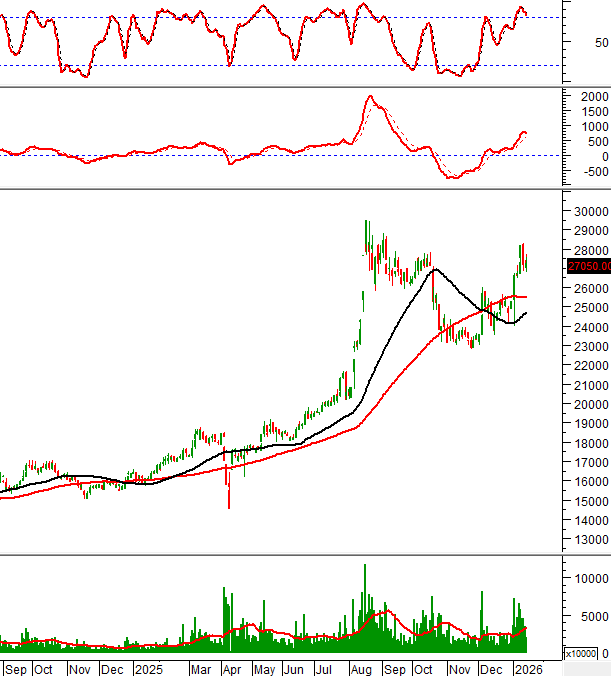Select the 2026 marker on the time axis
Viewport: 611px width, 676px height.
pos(529,668)
